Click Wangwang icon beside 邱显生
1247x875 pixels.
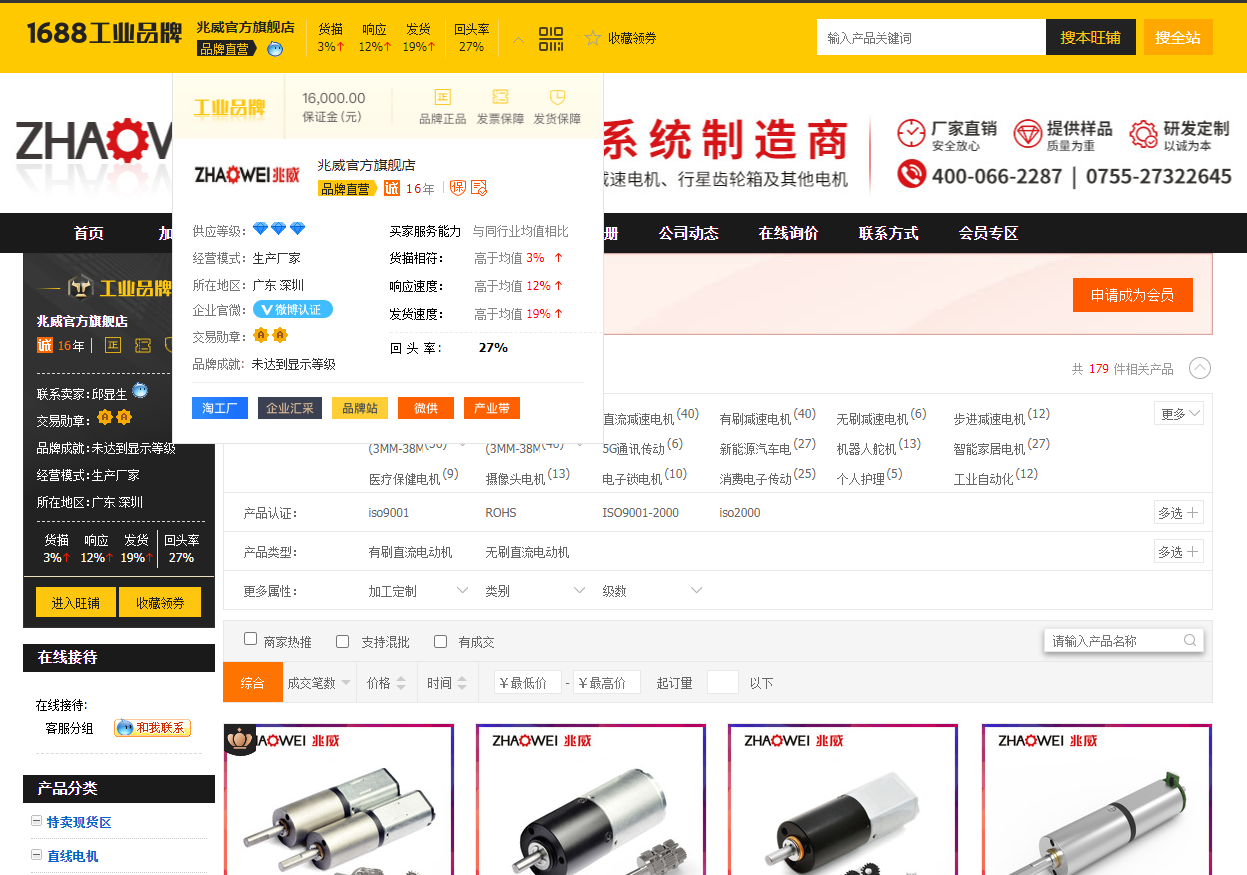[x=140, y=391]
